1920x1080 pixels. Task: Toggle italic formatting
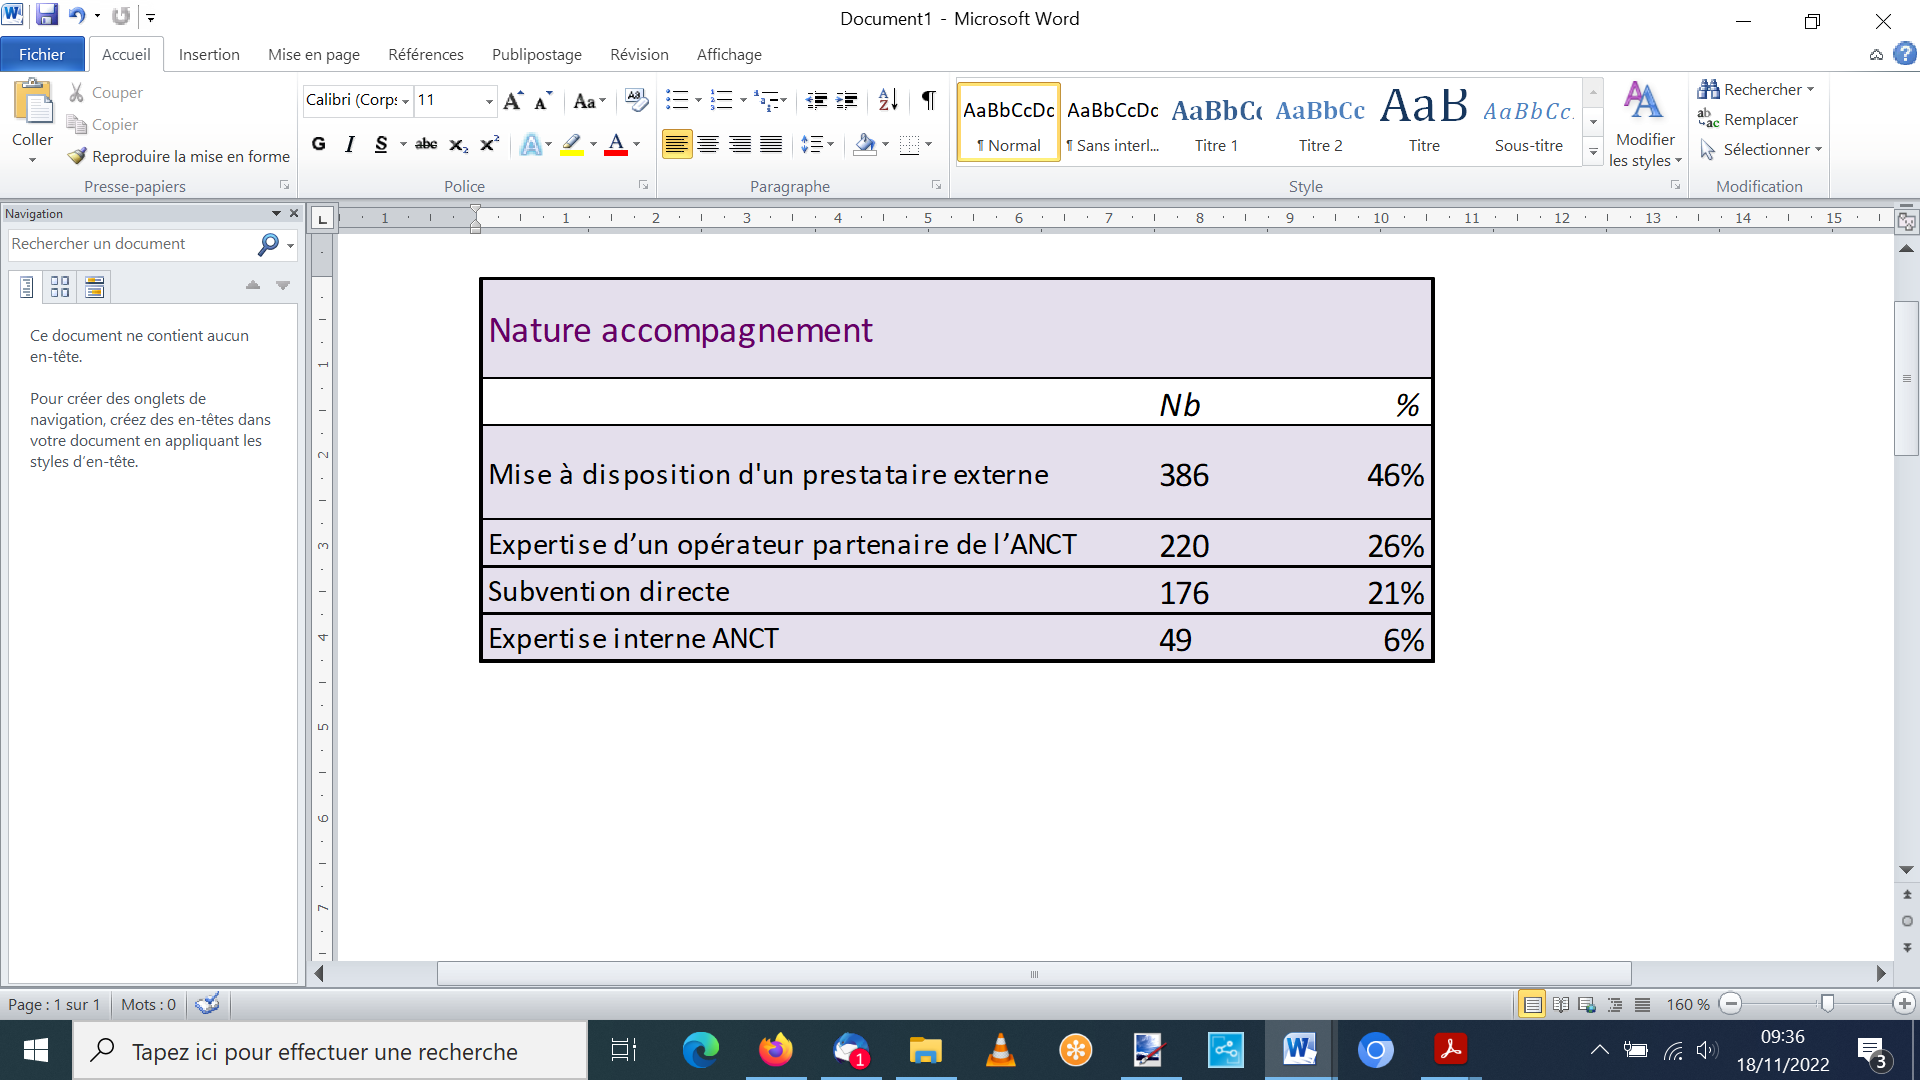click(x=349, y=144)
